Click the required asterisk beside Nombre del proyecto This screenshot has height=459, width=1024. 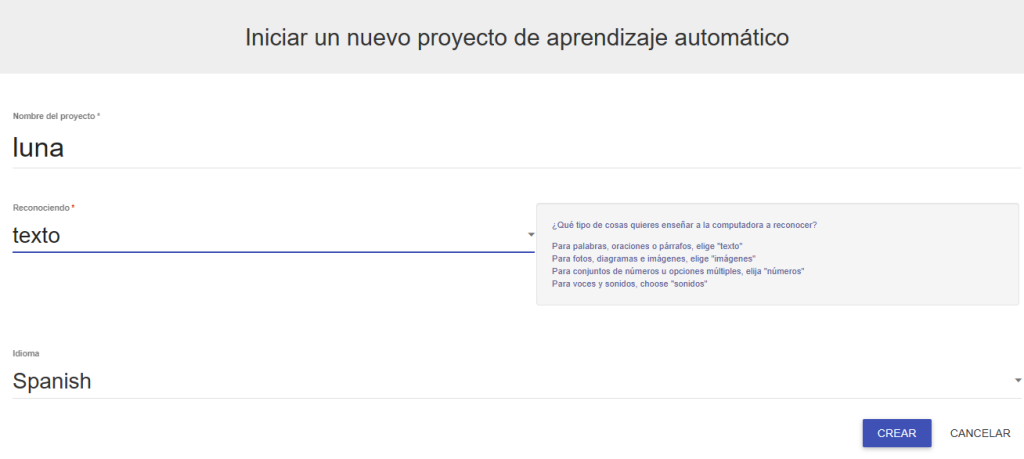coord(98,116)
